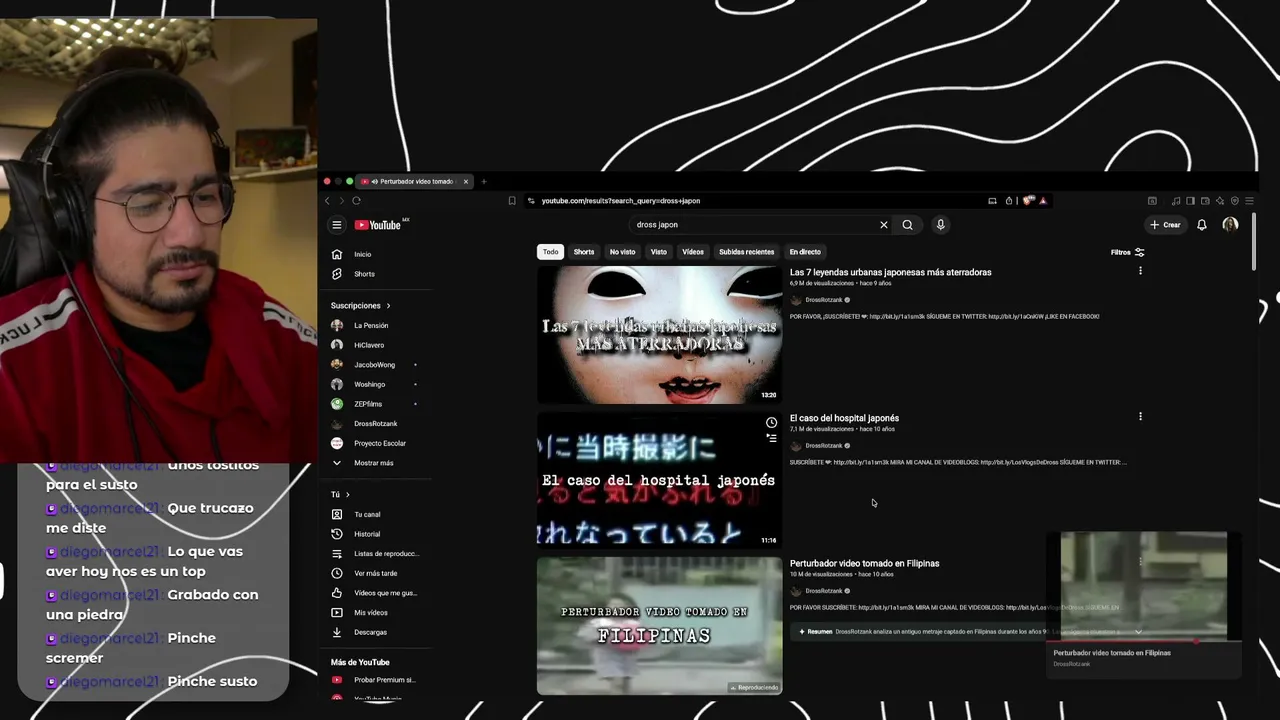
Task: Open DrossRotzank channel under Las 7 leyendas
Action: (x=824, y=300)
